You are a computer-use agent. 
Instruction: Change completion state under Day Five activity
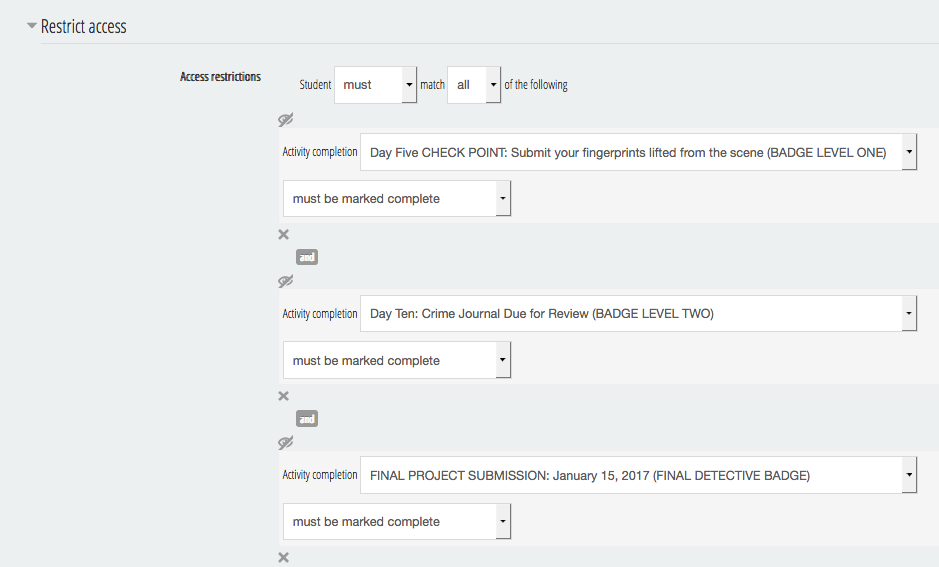pos(397,198)
